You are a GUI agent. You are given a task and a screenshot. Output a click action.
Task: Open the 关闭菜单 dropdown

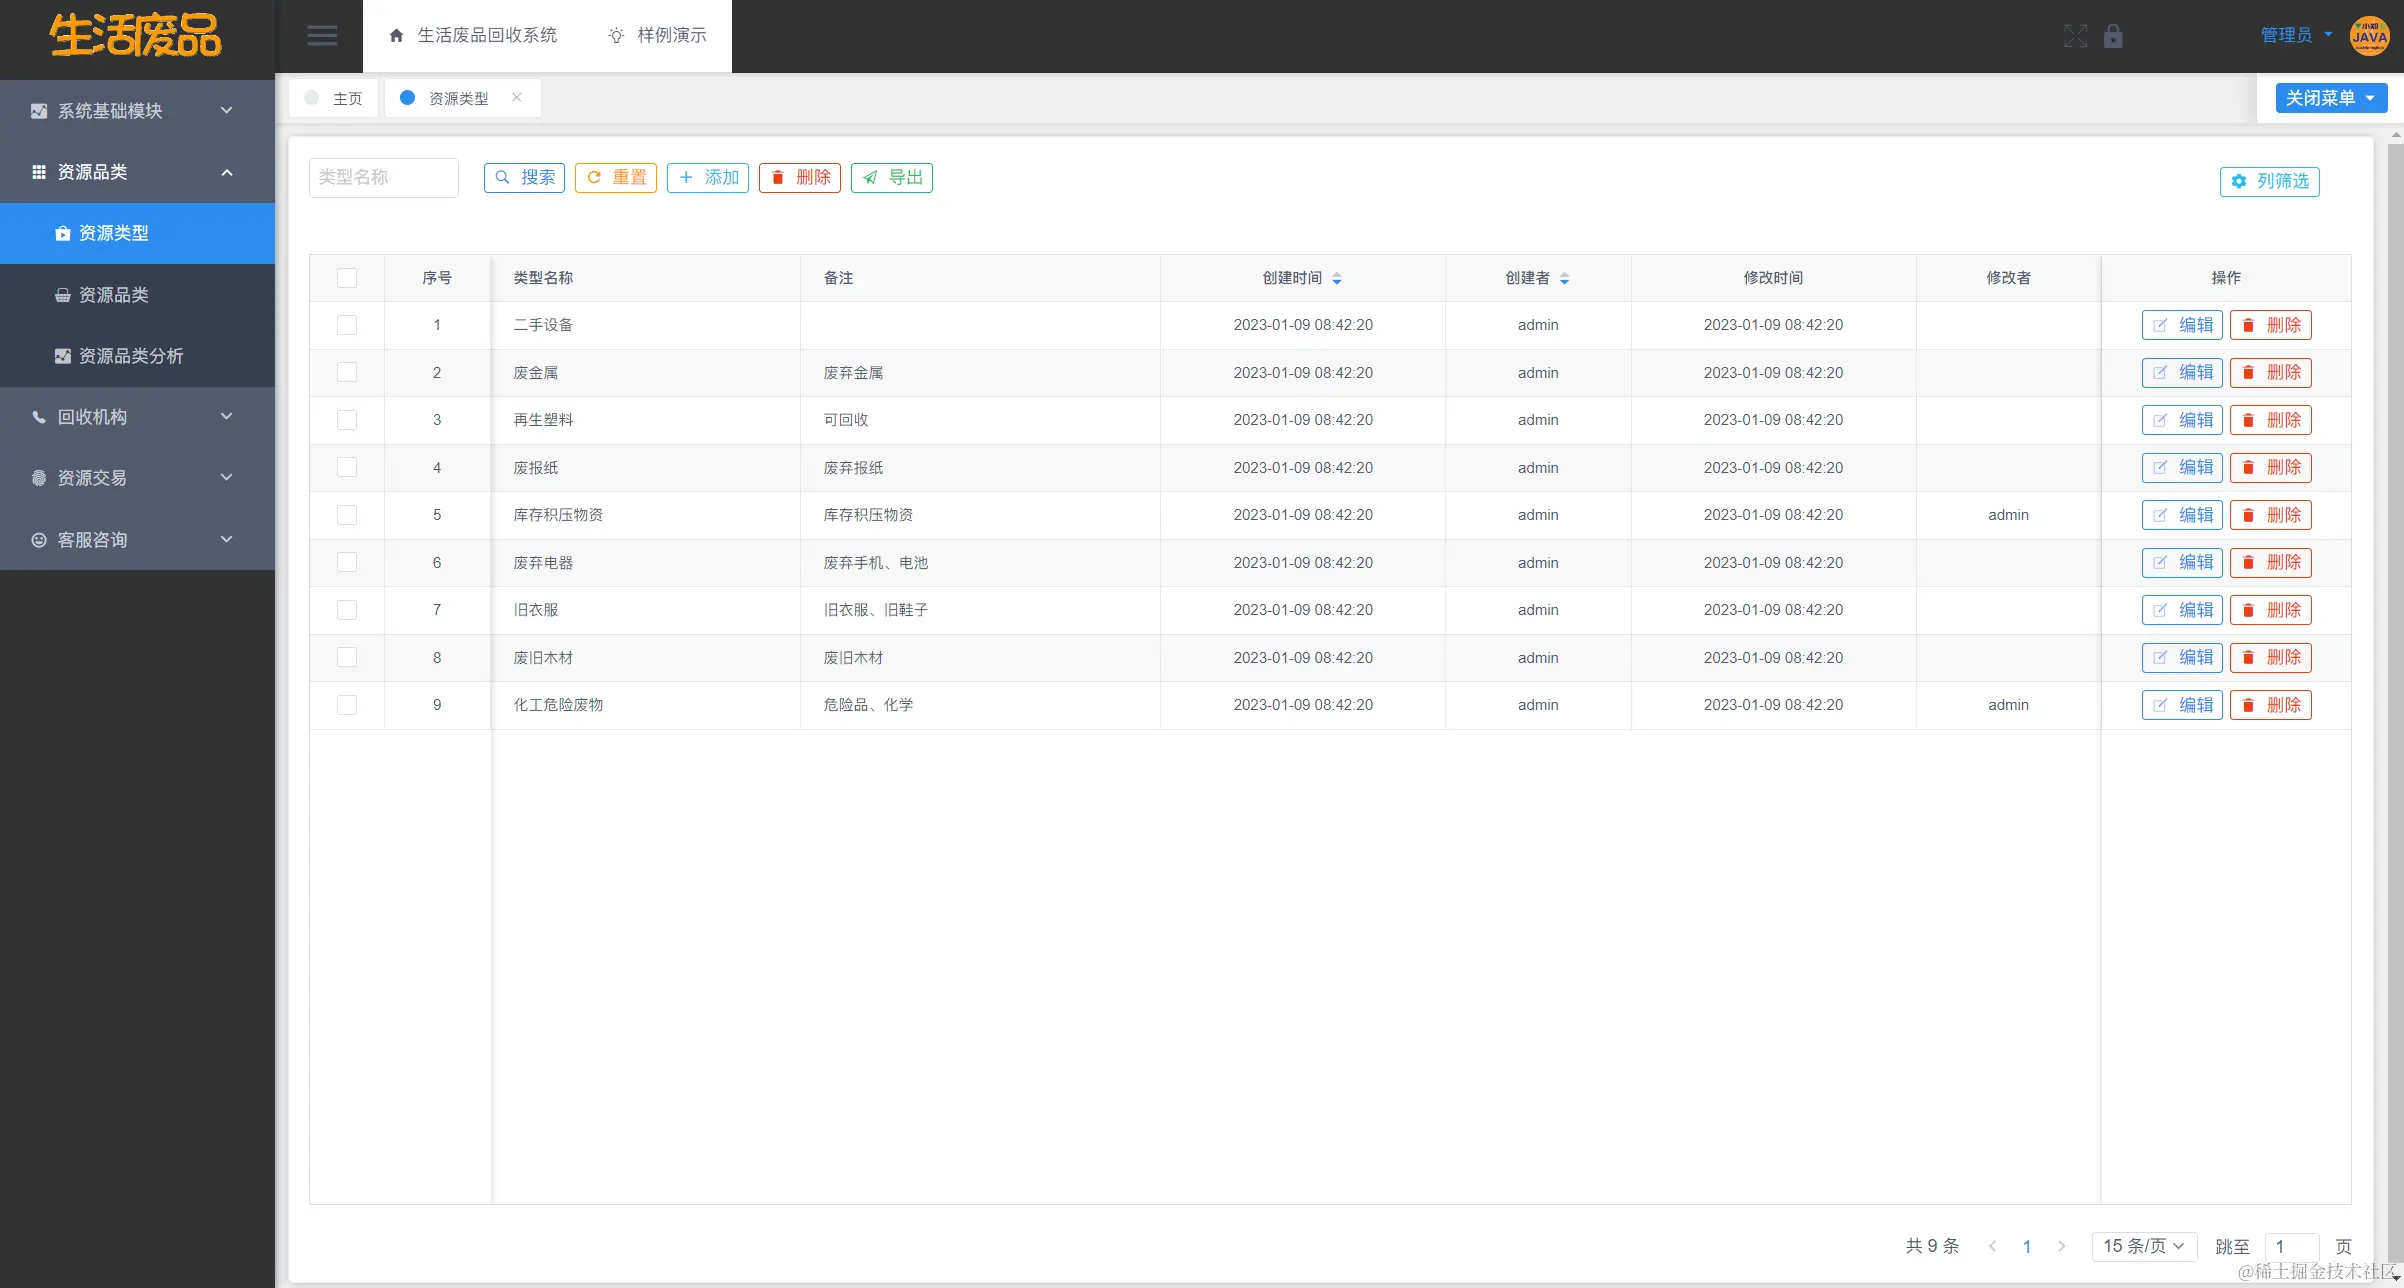2330,98
